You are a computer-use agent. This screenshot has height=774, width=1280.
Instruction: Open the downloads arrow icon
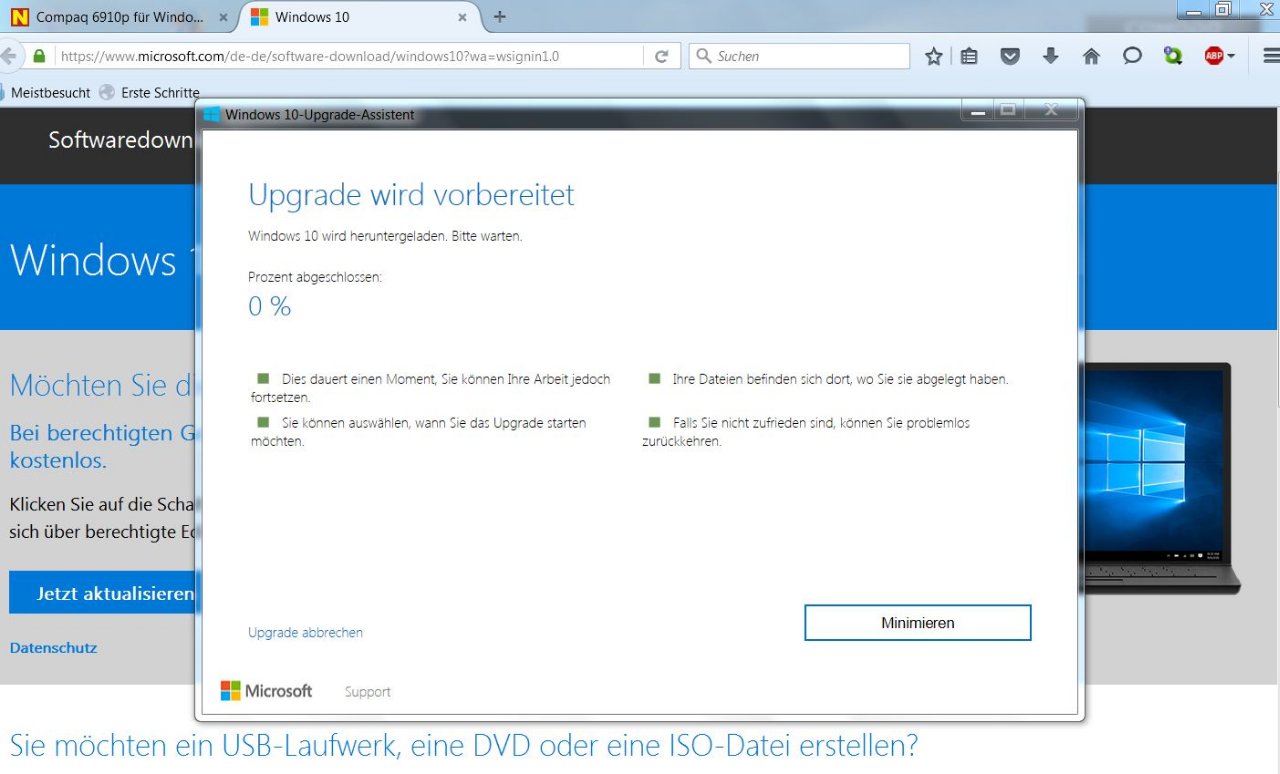pos(1050,56)
